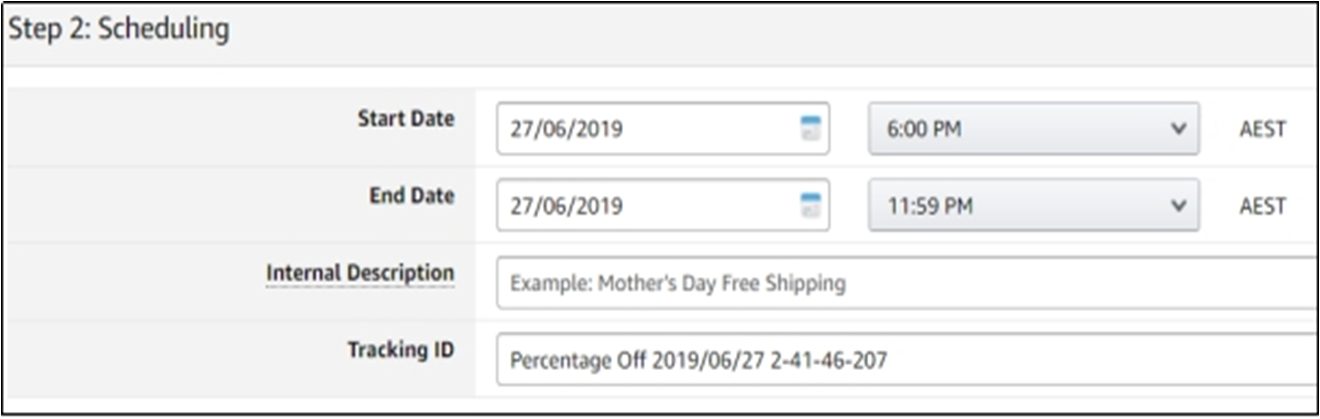Expand the 11:59 PM end time dropdown
This screenshot has height=419, width=1320.
click(x=1020, y=205)
